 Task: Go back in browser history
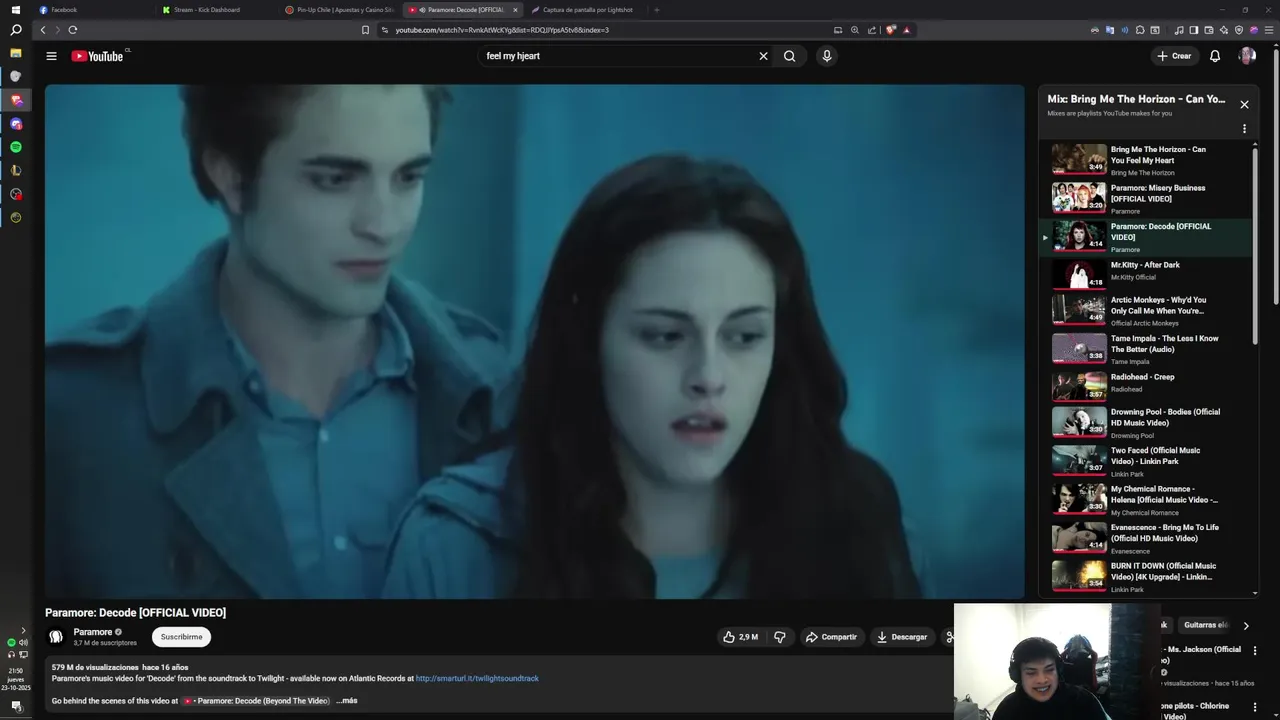(x=42, y=30)
